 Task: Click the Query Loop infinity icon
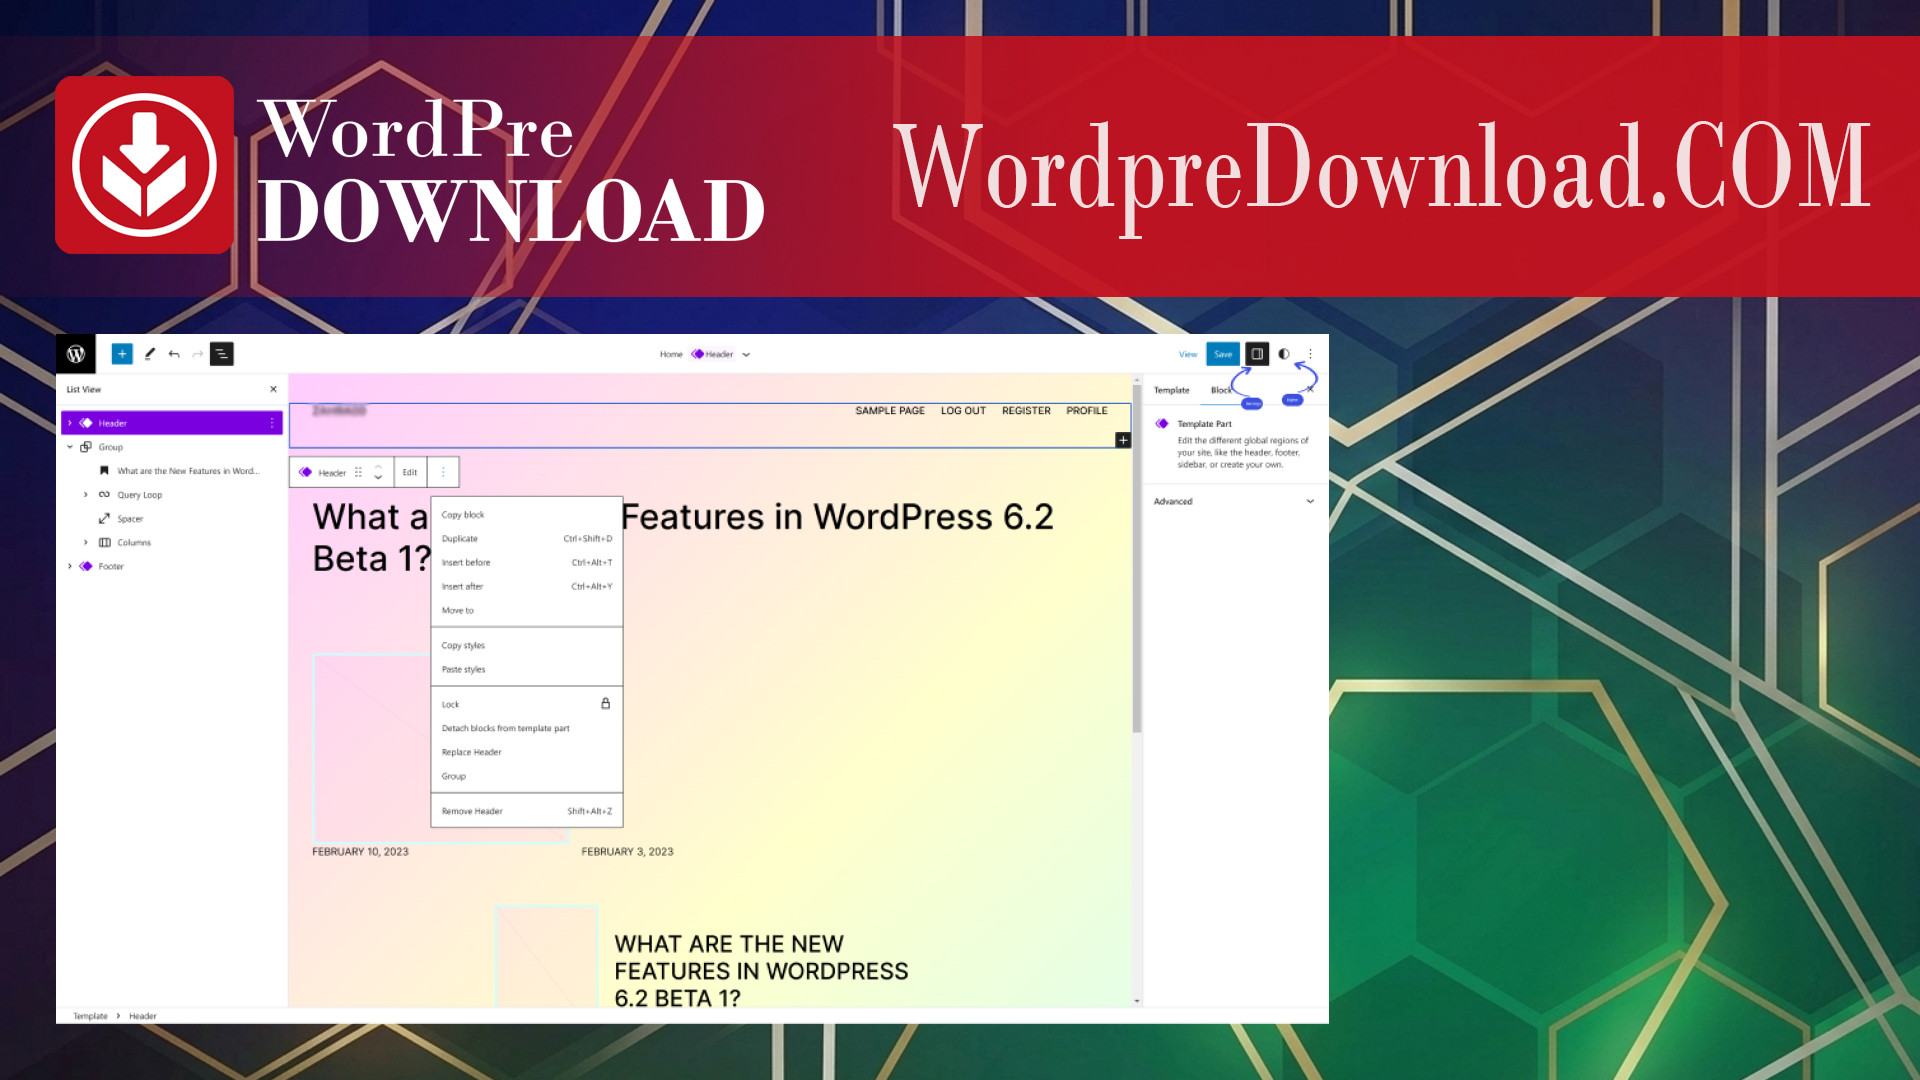click(x=104, y=495)
